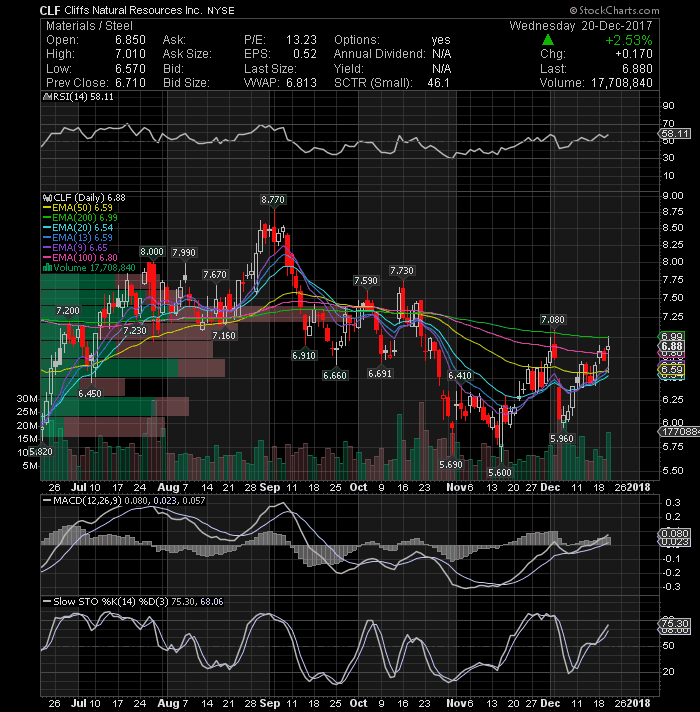
Task: Click the MACD(12,26,9) panel label
Action: pyautogui.click(x=124, y=501)
